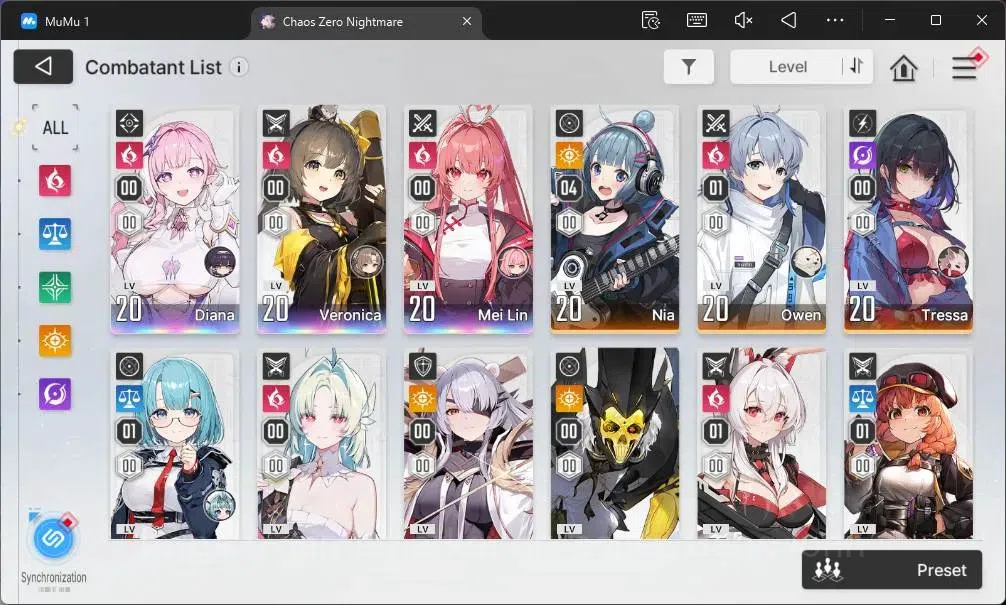Select the Diana combatant card
Image resolution: width=1006 pixels, height=605 pixels.
[x=175, y=220]
